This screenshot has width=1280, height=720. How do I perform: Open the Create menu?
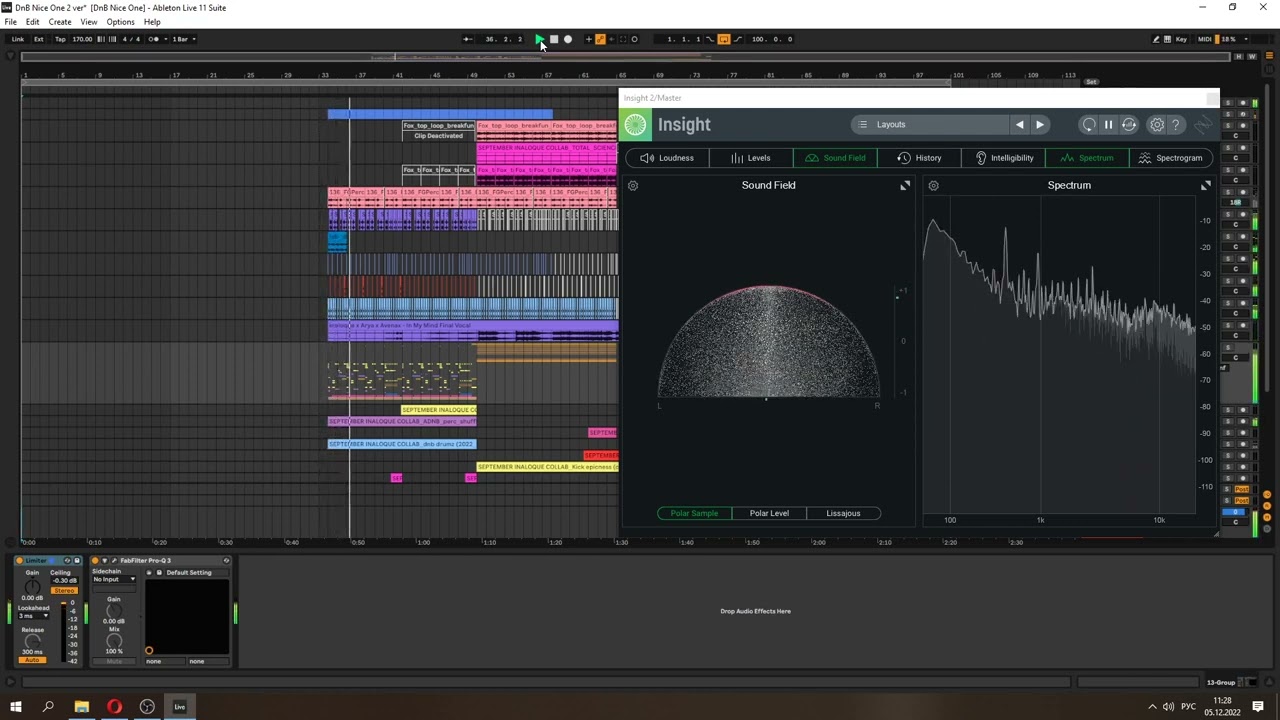(60, 22)
